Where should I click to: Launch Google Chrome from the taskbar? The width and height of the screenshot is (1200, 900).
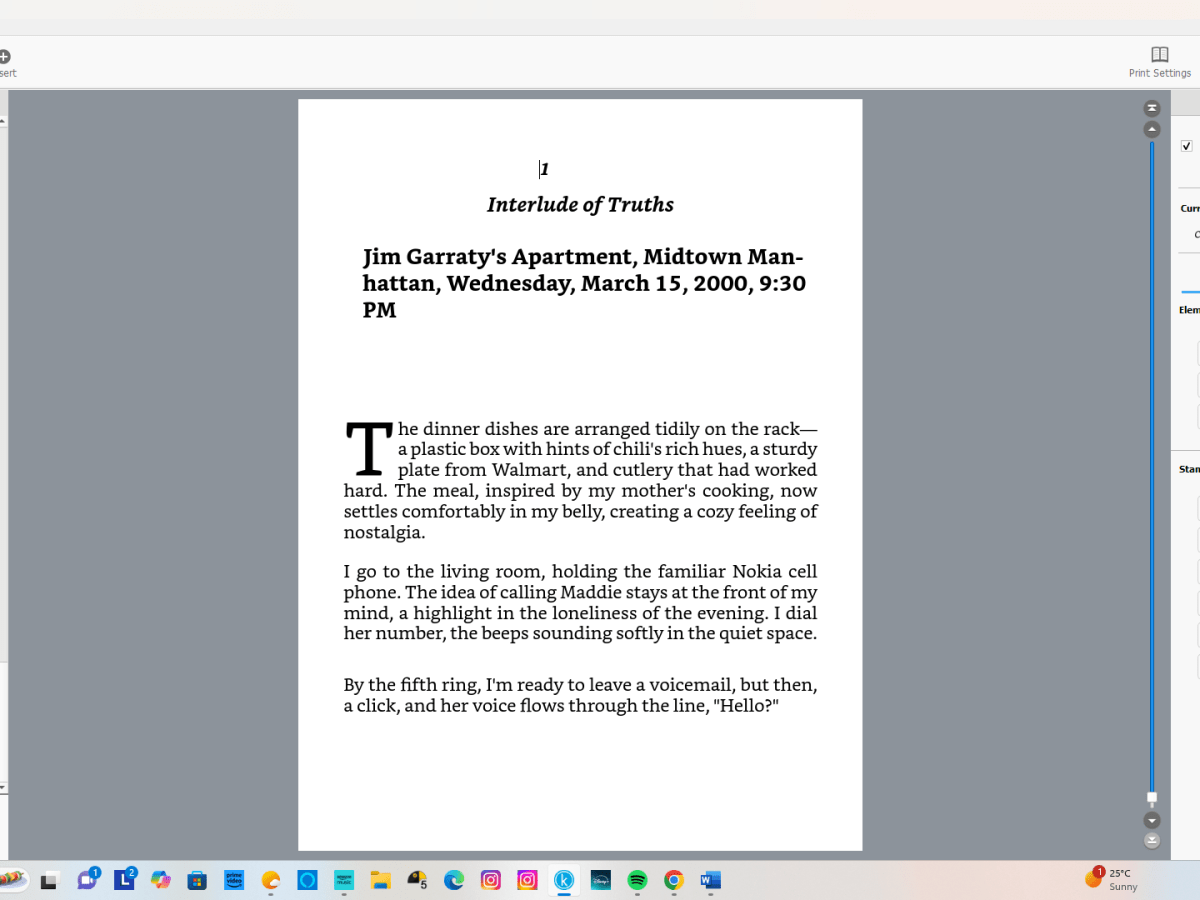click(674, 880)
